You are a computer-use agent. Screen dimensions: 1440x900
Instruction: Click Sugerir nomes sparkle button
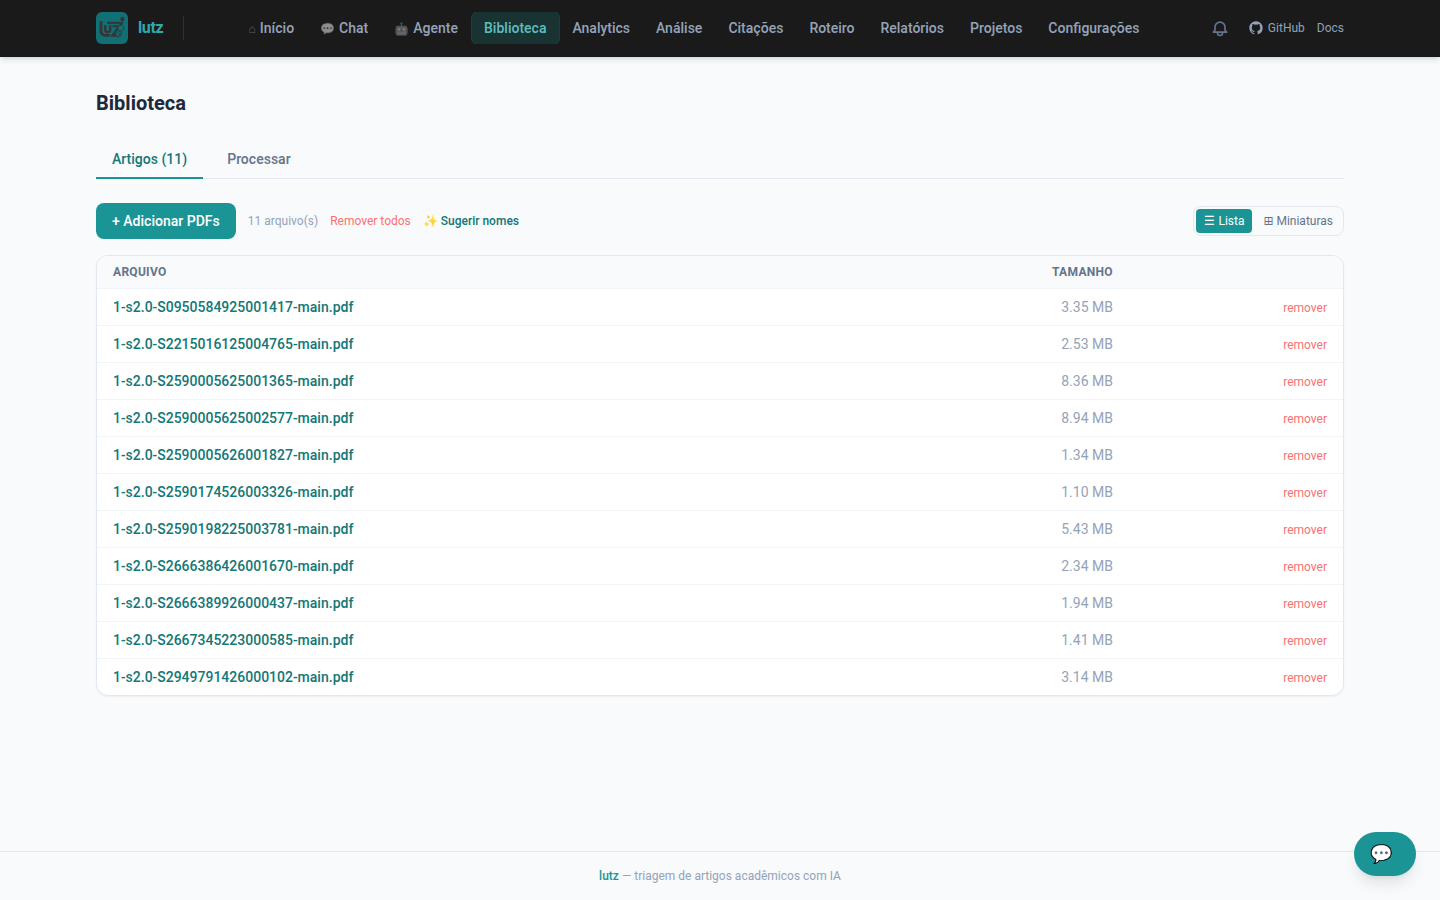click(x=471, y=221)
